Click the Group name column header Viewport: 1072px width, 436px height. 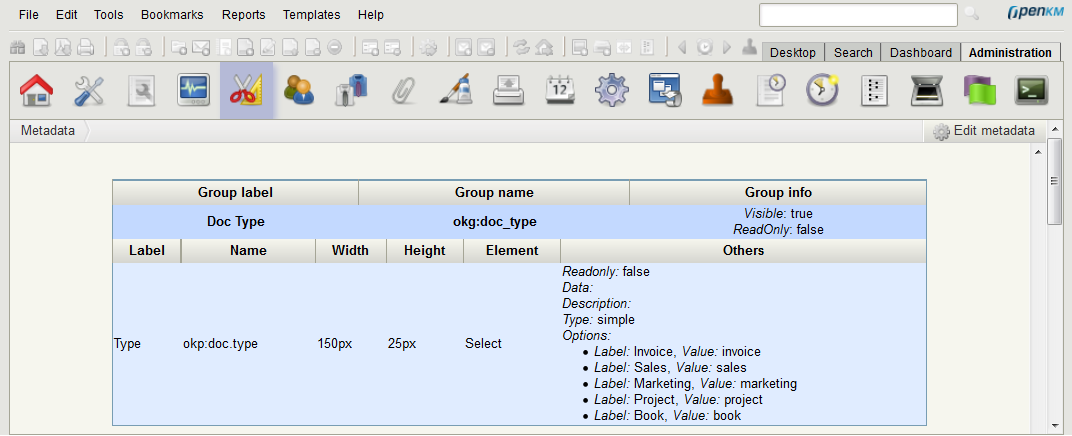[494, 193]
